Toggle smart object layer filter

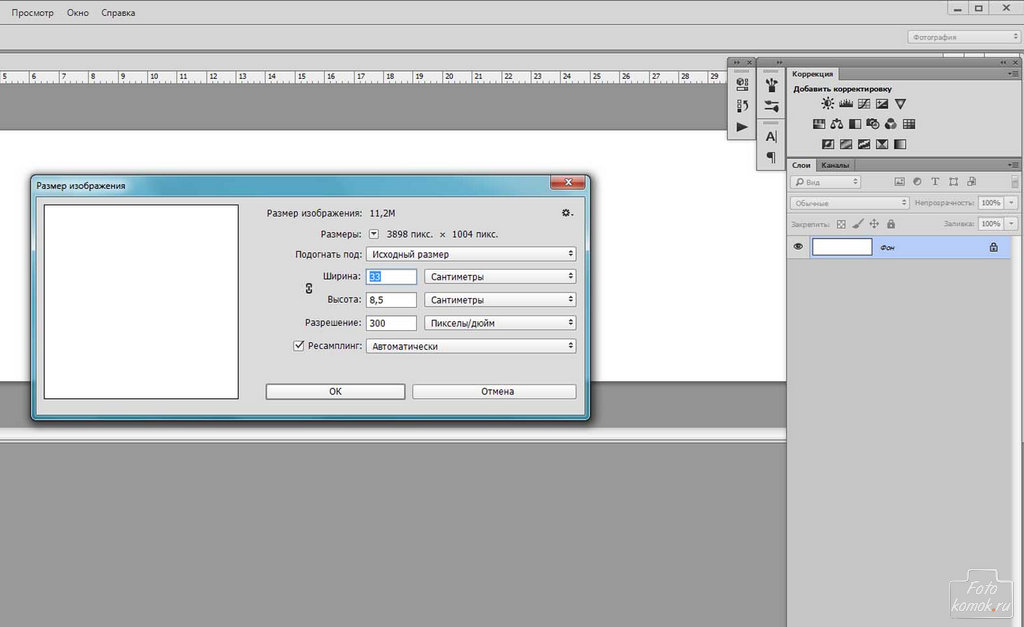[x=971, y=182]
